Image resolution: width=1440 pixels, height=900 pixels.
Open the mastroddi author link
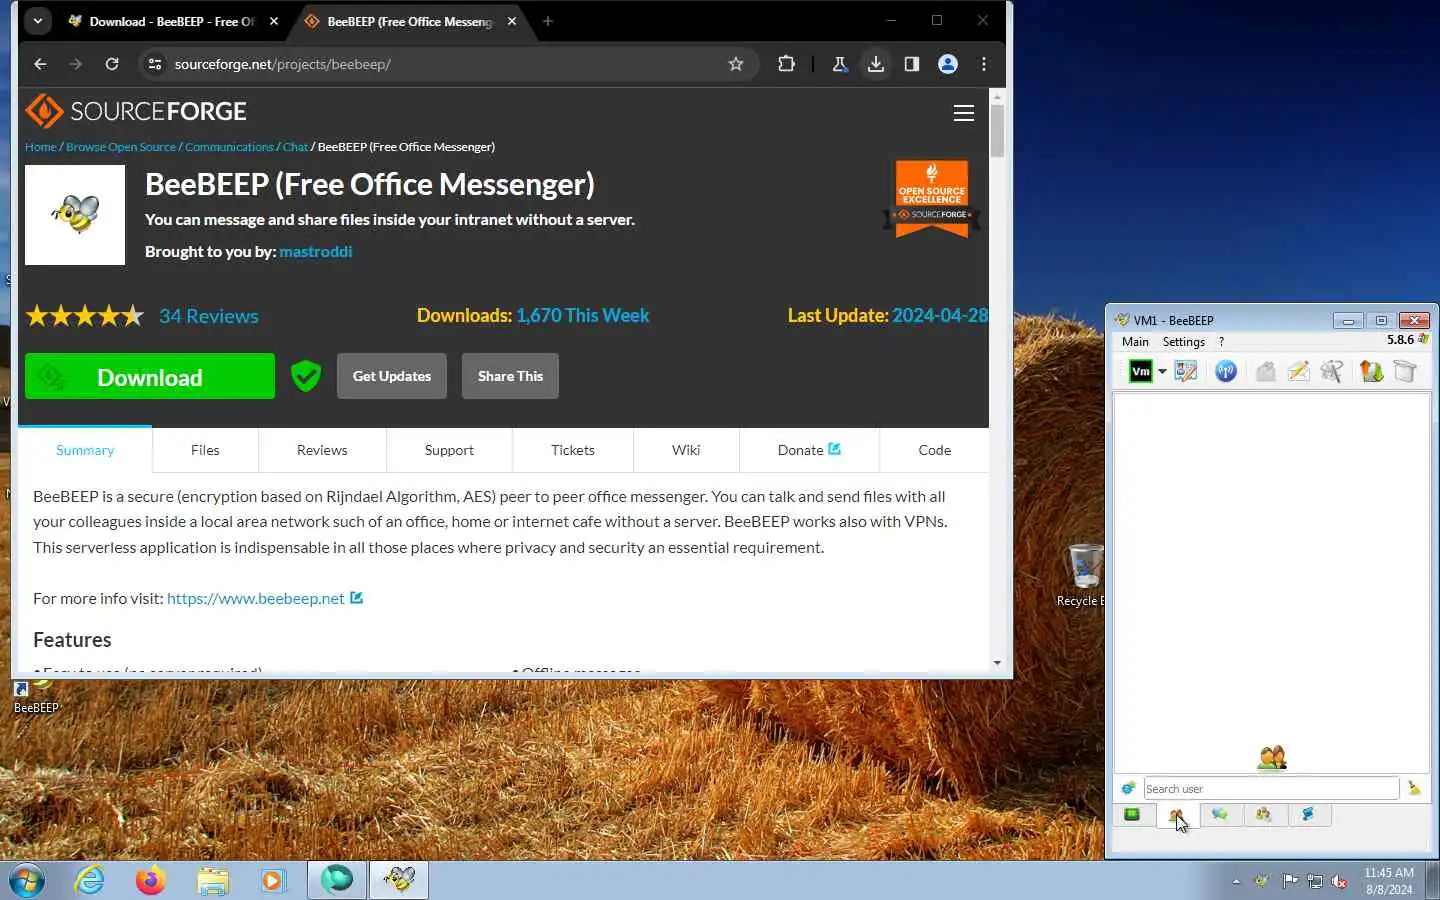pyautogui.click(x=315, y=252)
